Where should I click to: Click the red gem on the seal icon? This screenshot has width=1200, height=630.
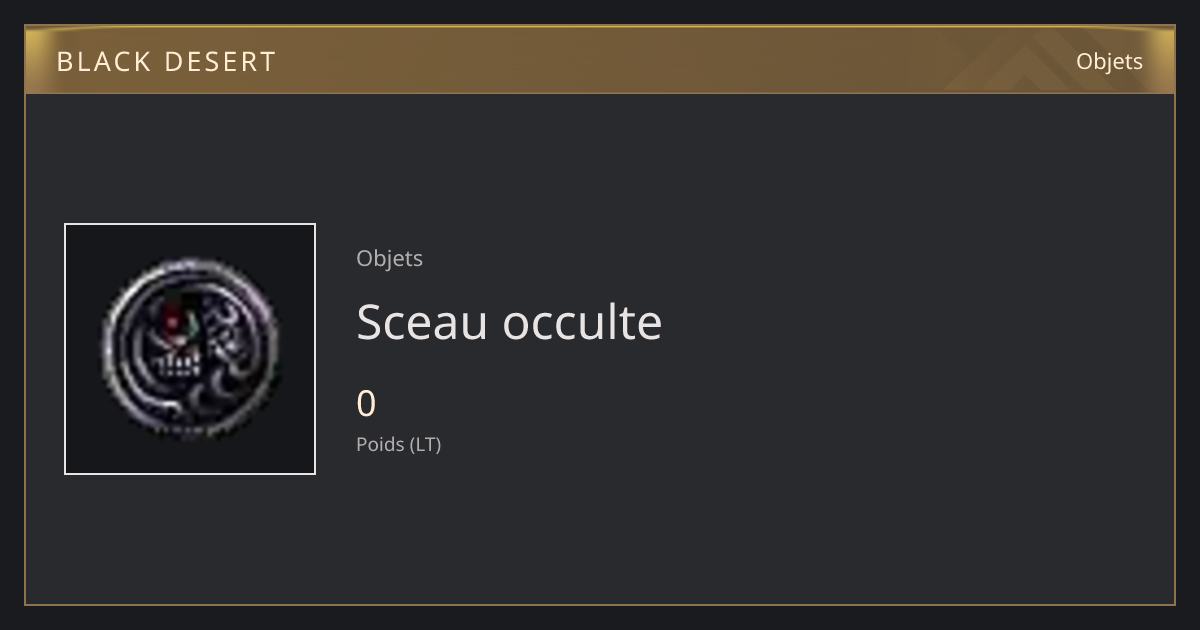point(172,323)
